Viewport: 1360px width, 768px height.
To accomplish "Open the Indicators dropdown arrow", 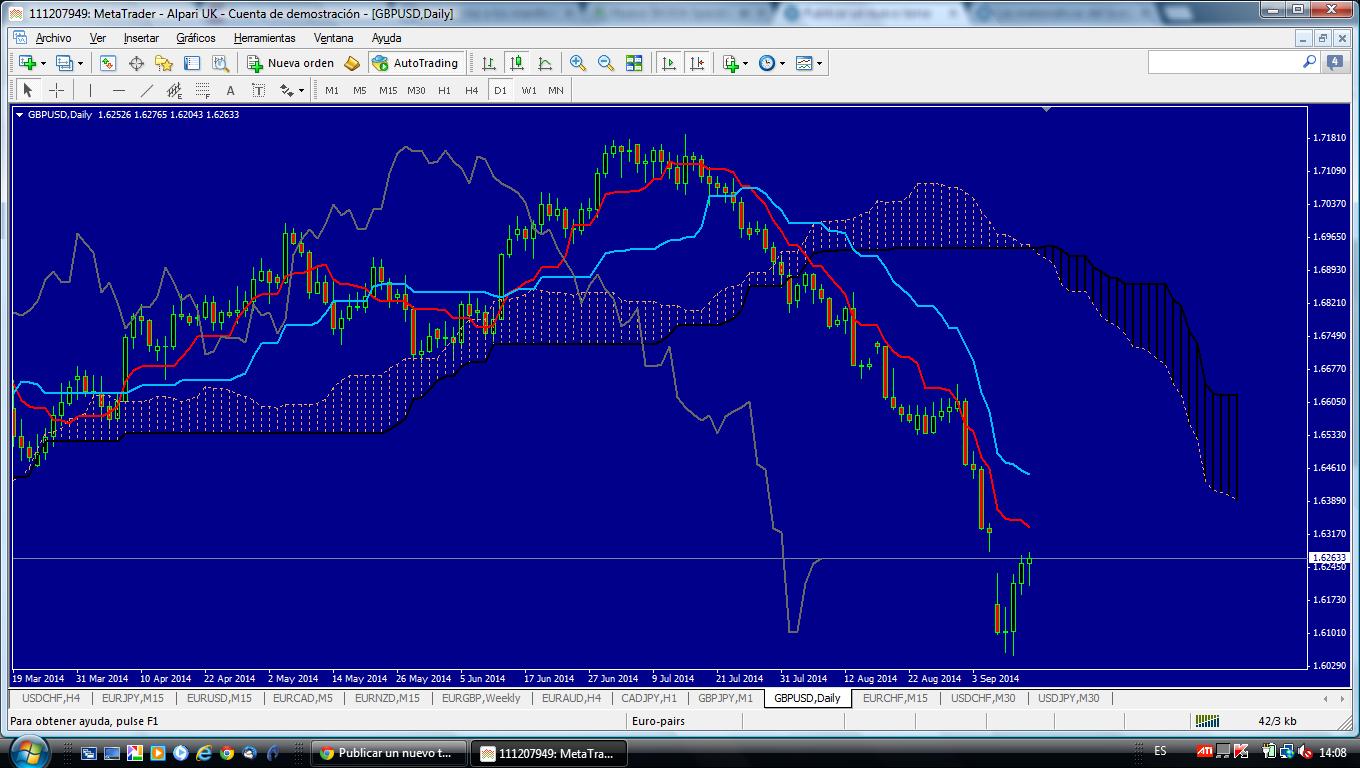I will [746, 63].
